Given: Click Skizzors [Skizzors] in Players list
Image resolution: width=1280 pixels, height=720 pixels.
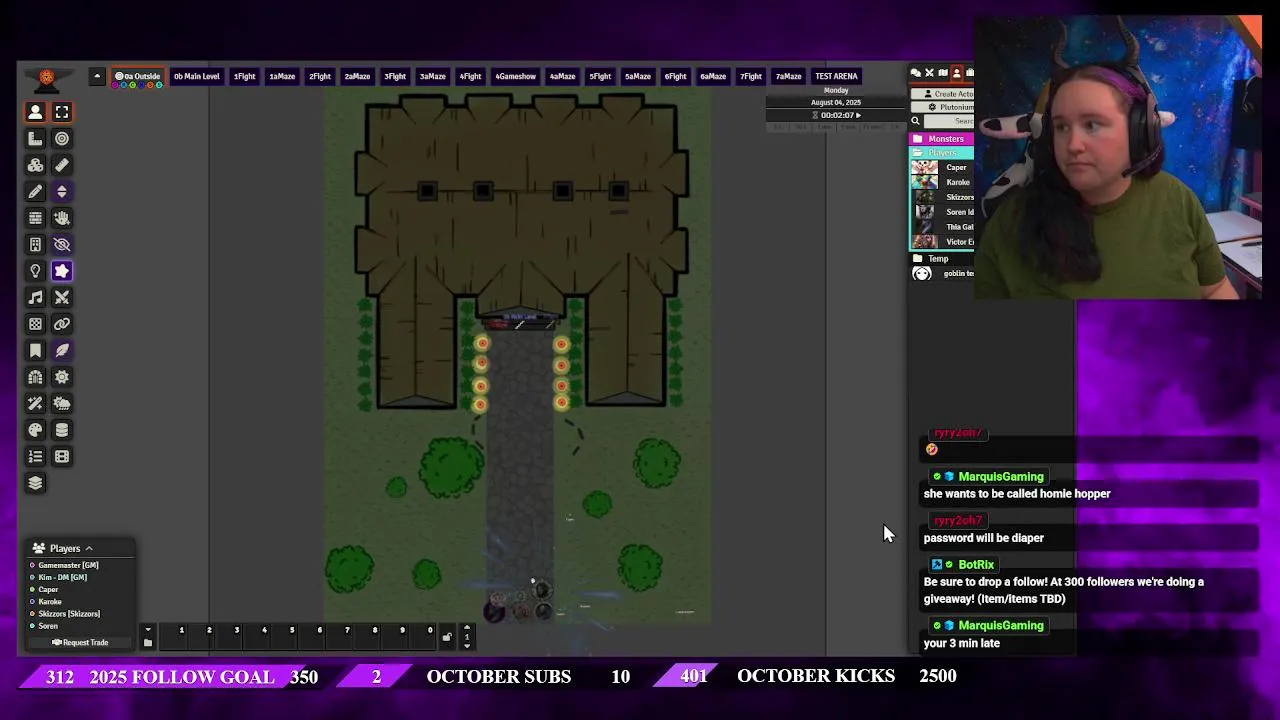Looking at the screenshot, I should click(69, 614).
